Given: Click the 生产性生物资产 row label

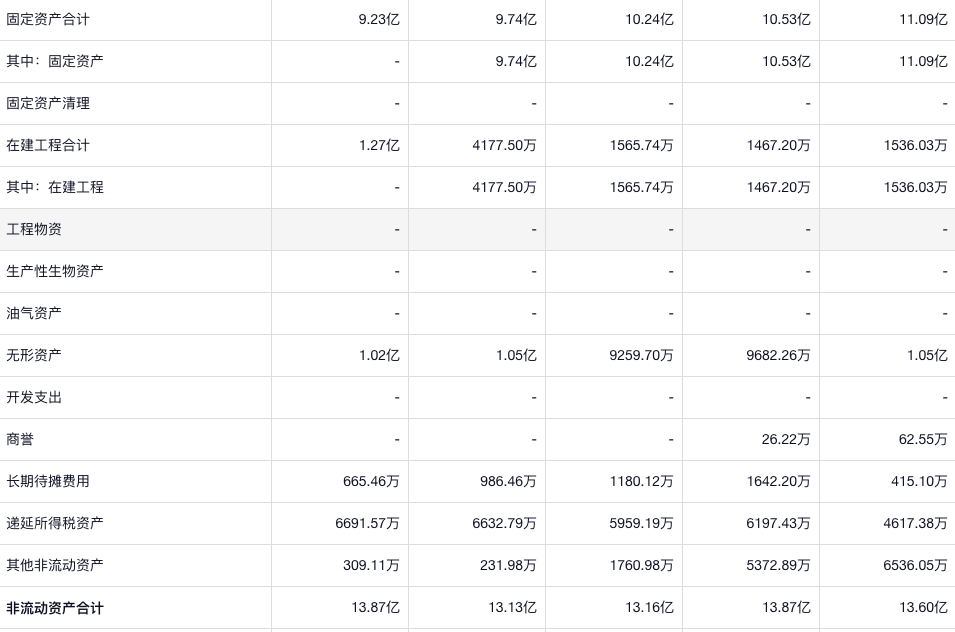Looking at the screenshot, I should coord(55,271).
